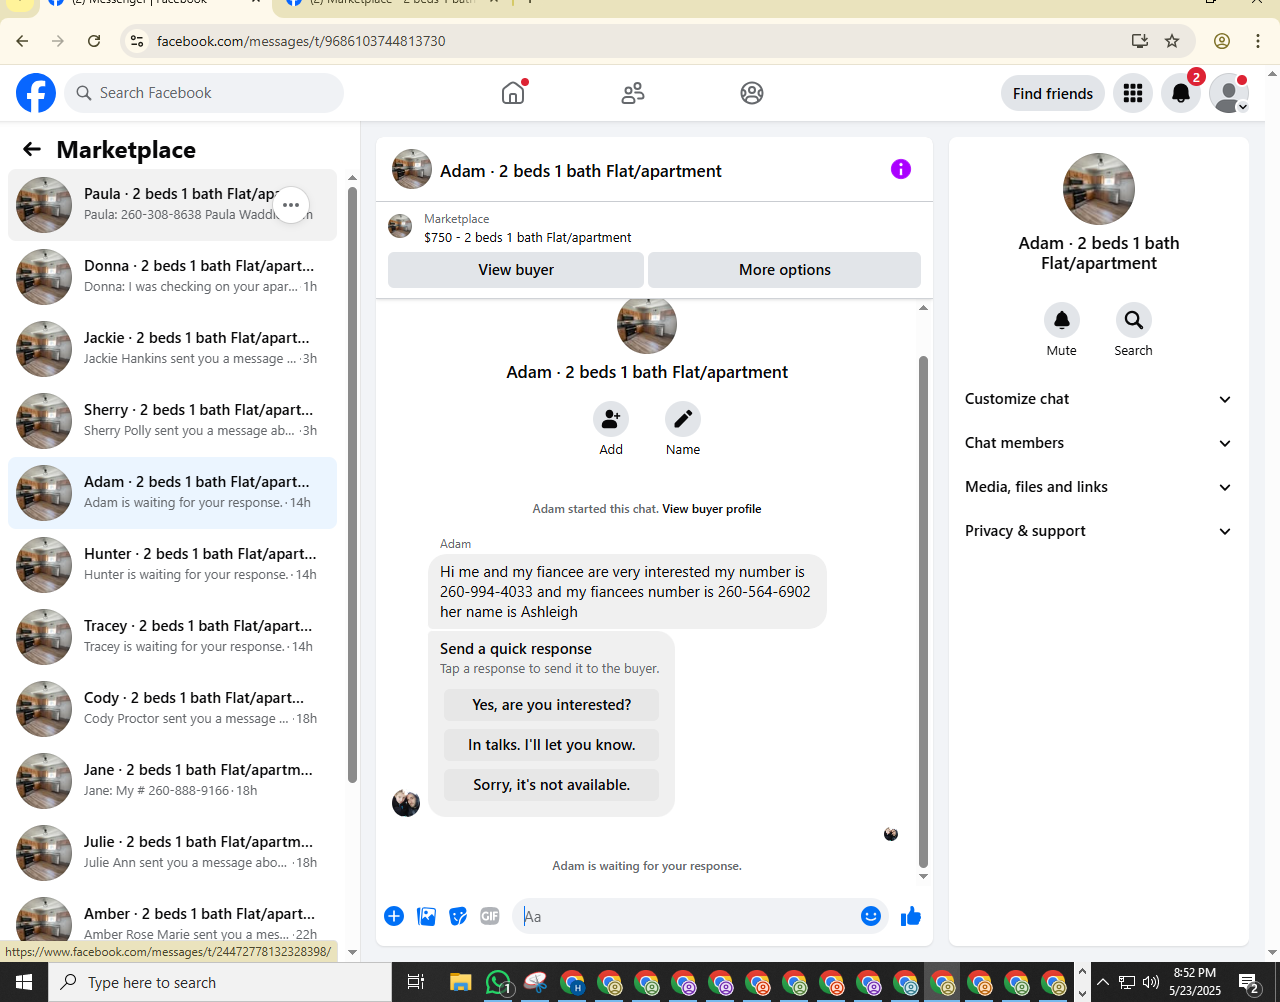The image size is (1280, 1002).
Task: Mute the chat using bell icon
Action: (x=1062, y=320)
